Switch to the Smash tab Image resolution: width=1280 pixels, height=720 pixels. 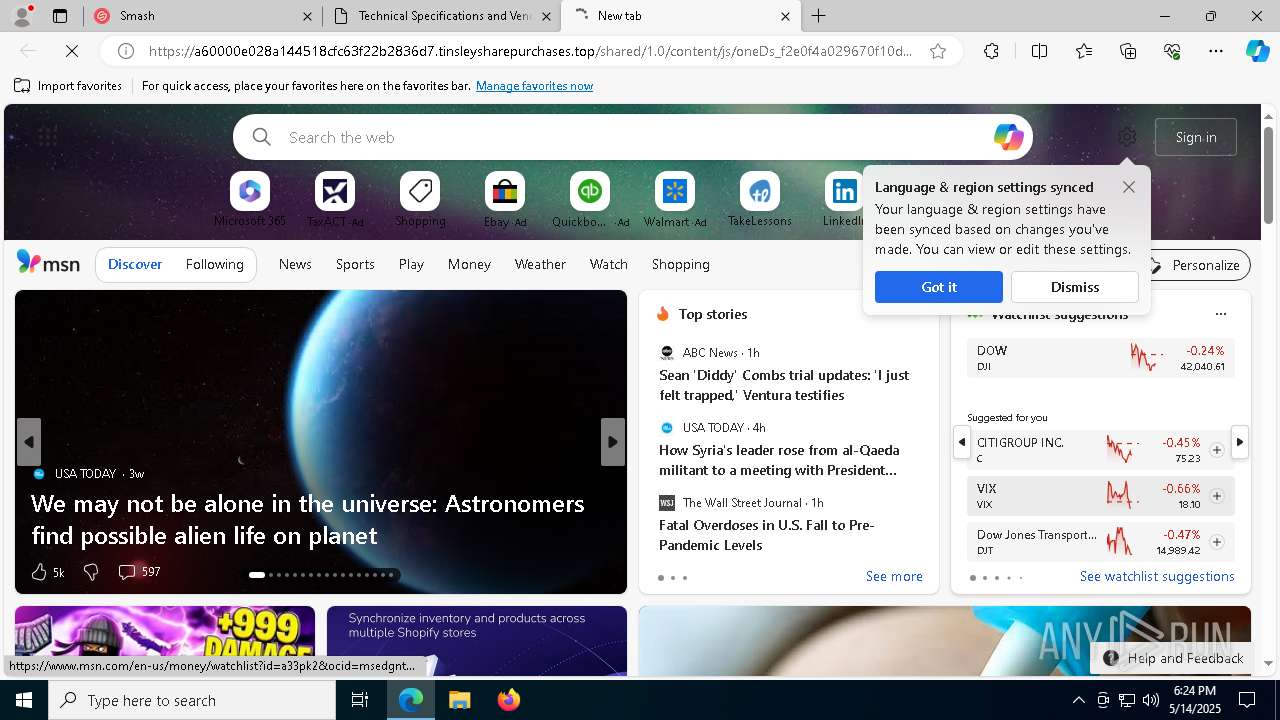pos(203,16)
